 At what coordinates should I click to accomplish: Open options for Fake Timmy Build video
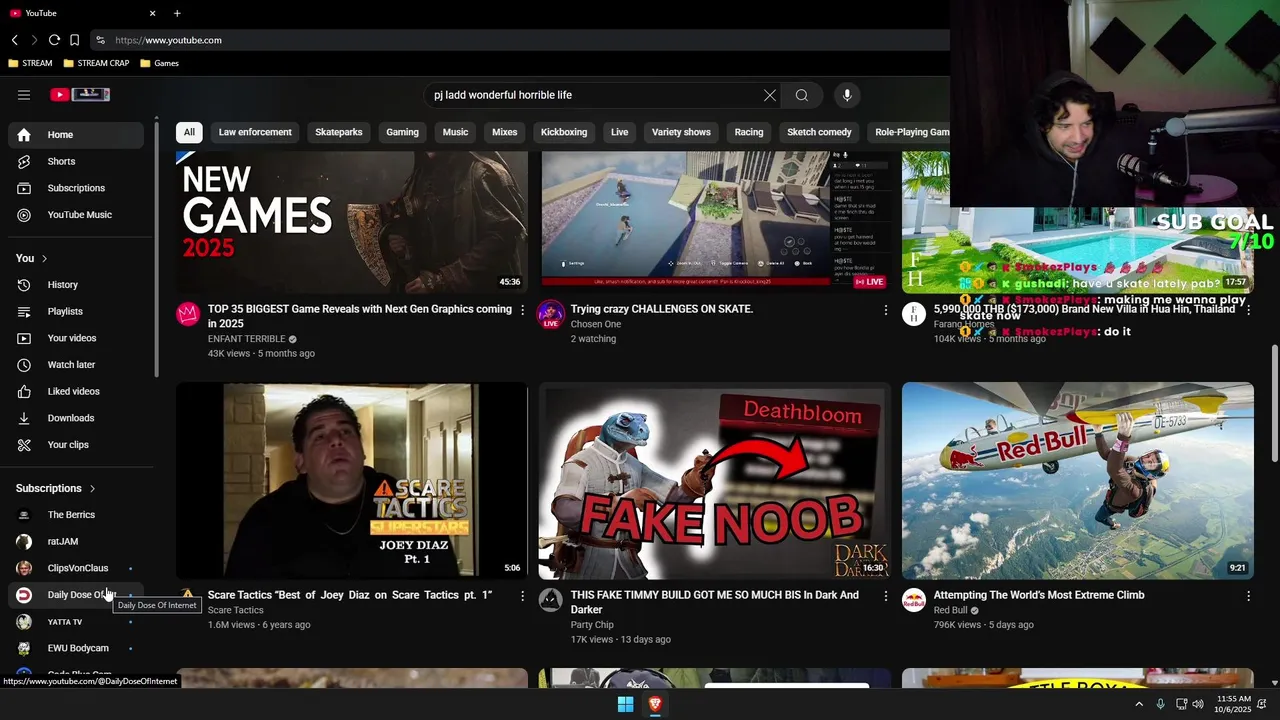885,596
